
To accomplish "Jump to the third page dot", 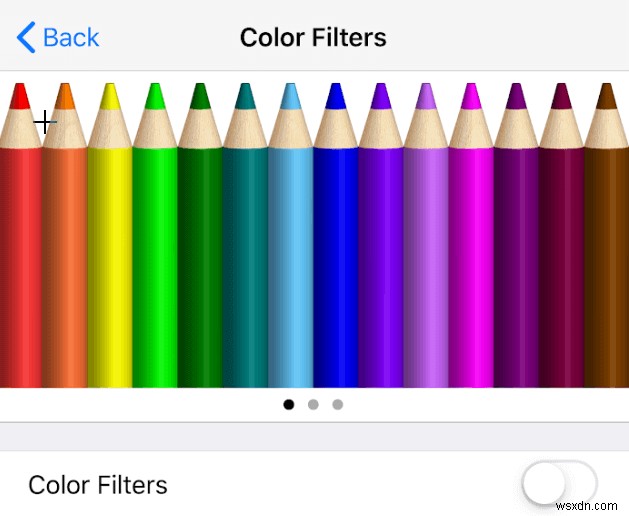I will pyautogui.click(x=337, y=405).
